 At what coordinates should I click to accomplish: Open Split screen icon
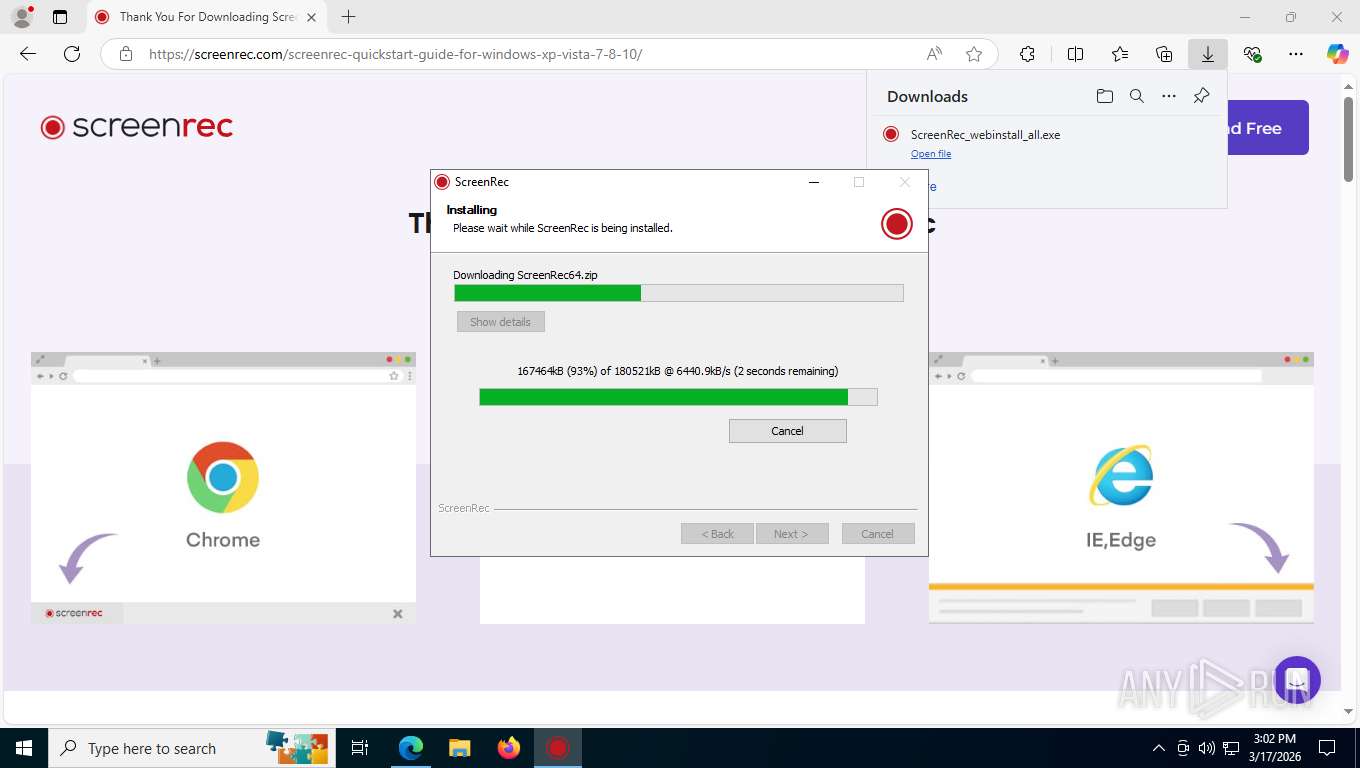[x=1076, y=54]
